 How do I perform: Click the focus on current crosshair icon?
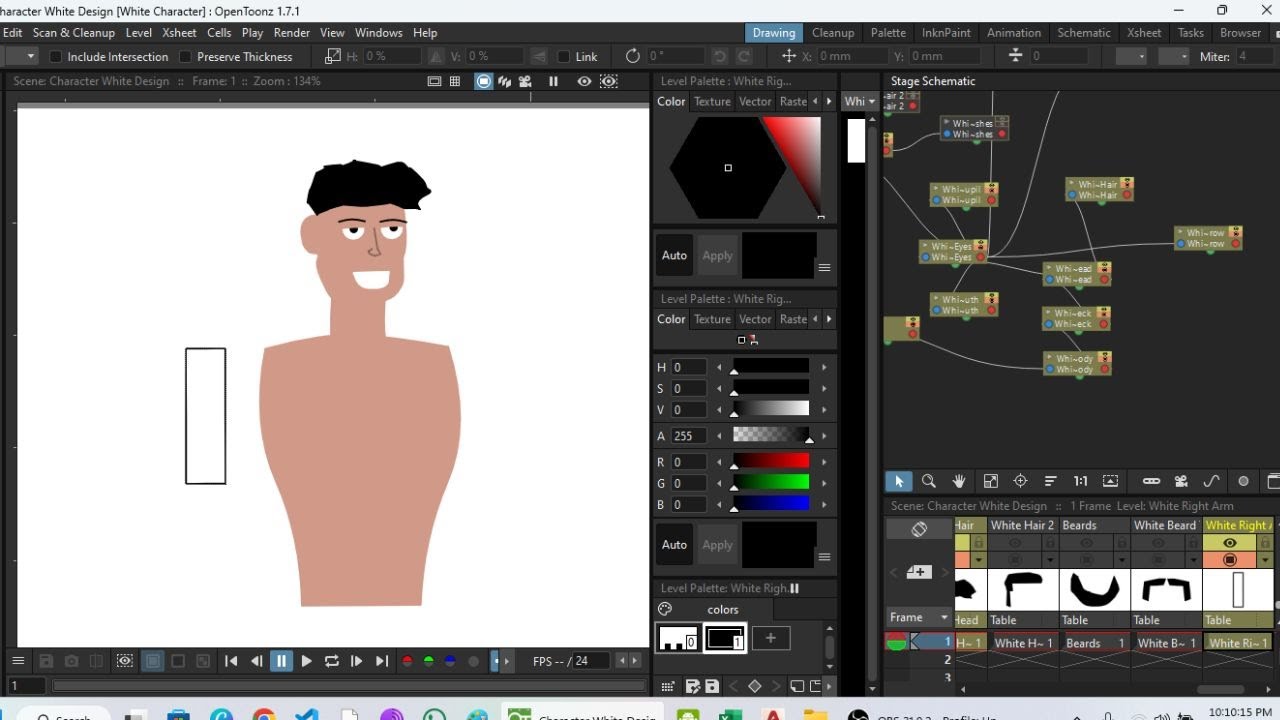point(1020,481)
